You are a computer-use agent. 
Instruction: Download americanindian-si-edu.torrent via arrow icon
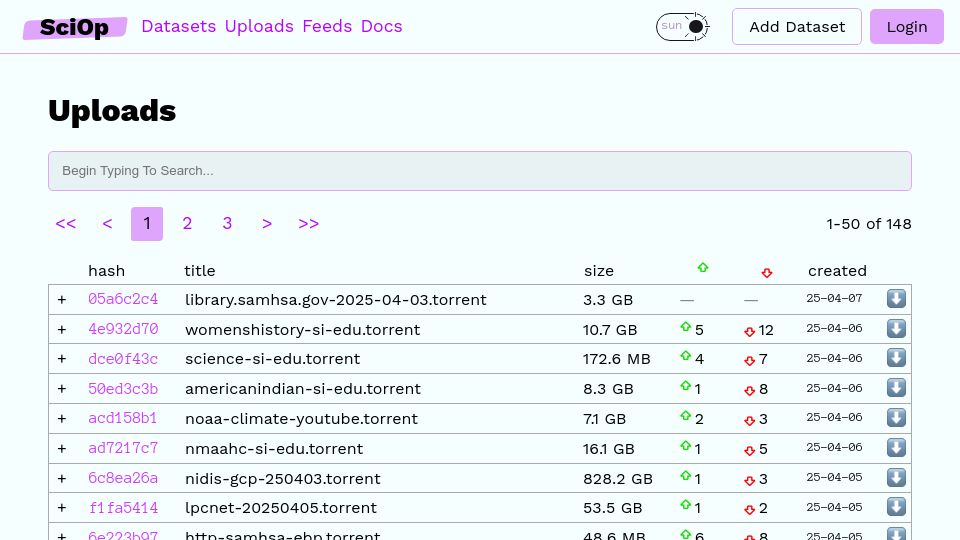(896, 388)
